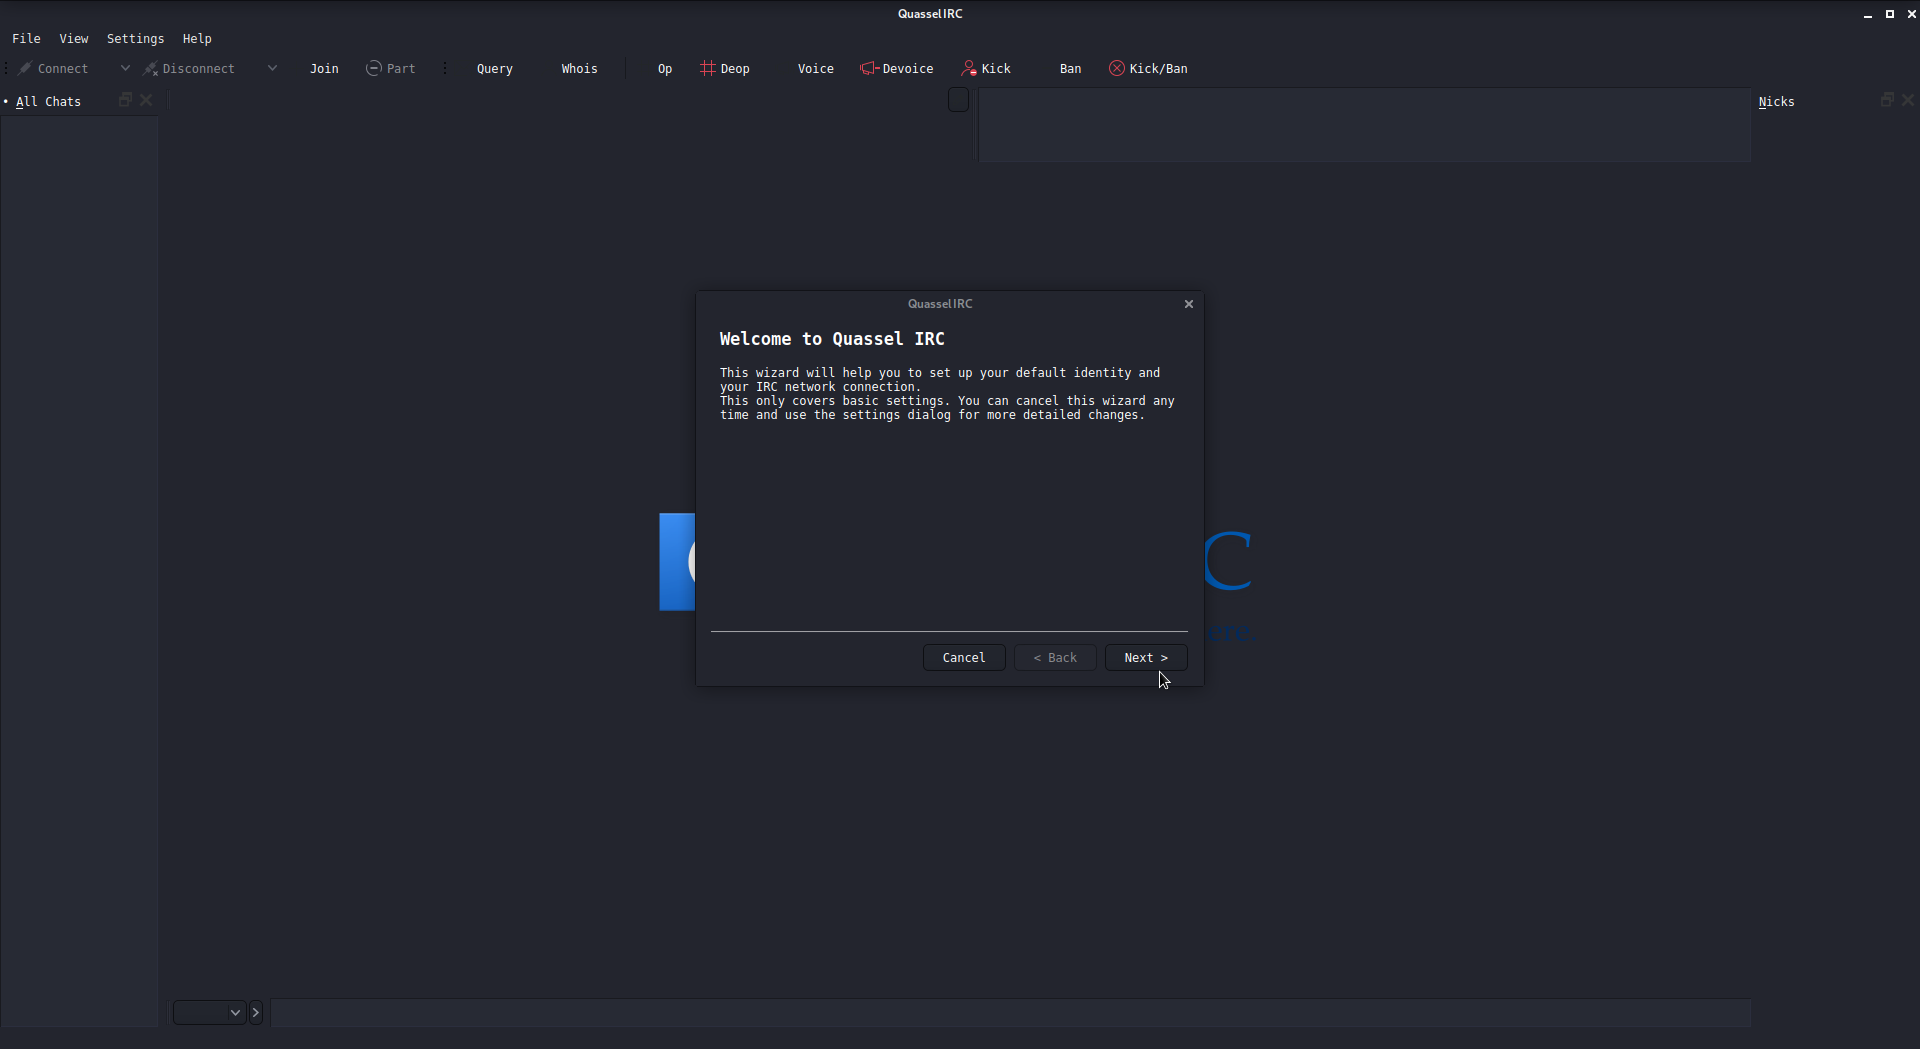Open the nick selector dropdown at bottom
The width and height of the screenshot is (1920, 1049).
point(209,1013)
